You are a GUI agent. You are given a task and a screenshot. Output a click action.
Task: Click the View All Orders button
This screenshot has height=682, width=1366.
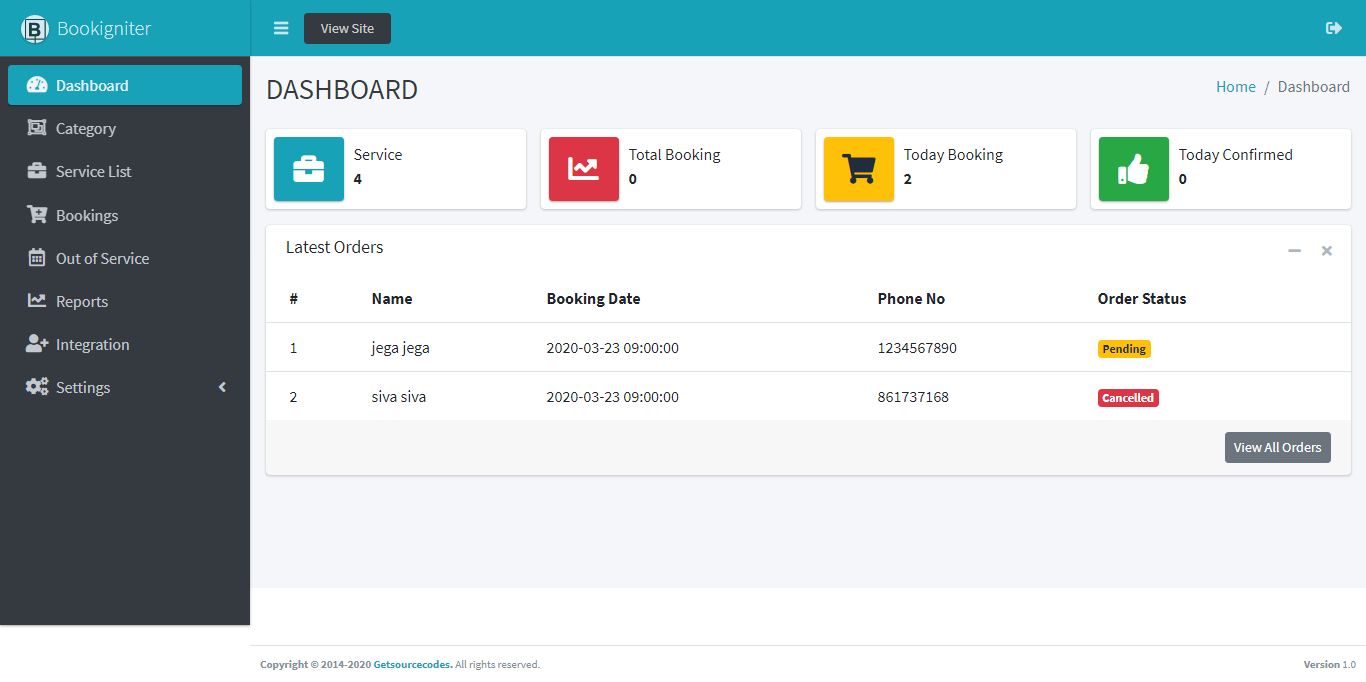1277,447
